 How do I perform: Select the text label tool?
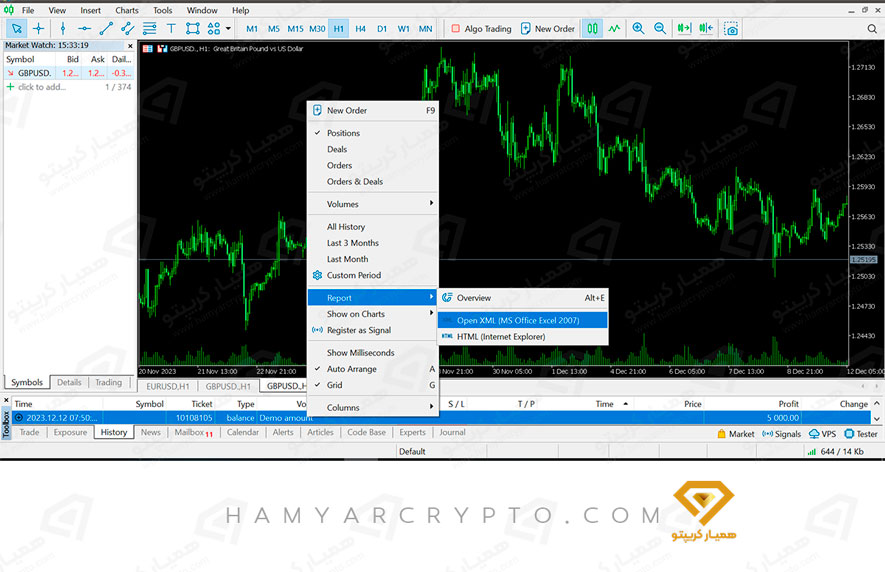171,29
